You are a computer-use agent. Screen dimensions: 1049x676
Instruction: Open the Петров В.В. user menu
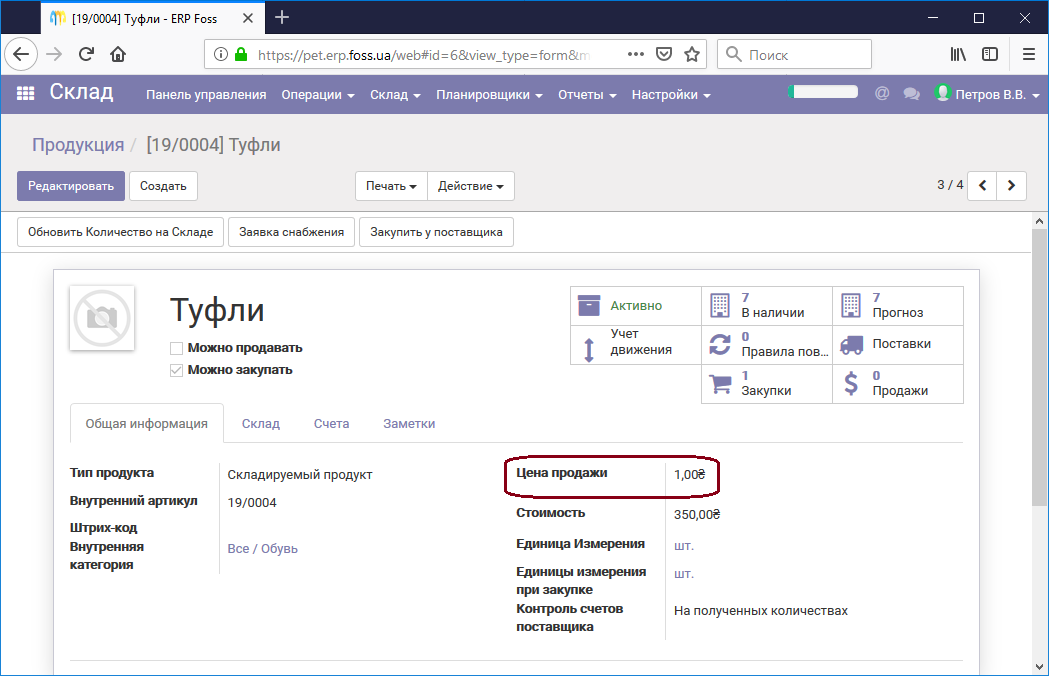coord(987,94)
